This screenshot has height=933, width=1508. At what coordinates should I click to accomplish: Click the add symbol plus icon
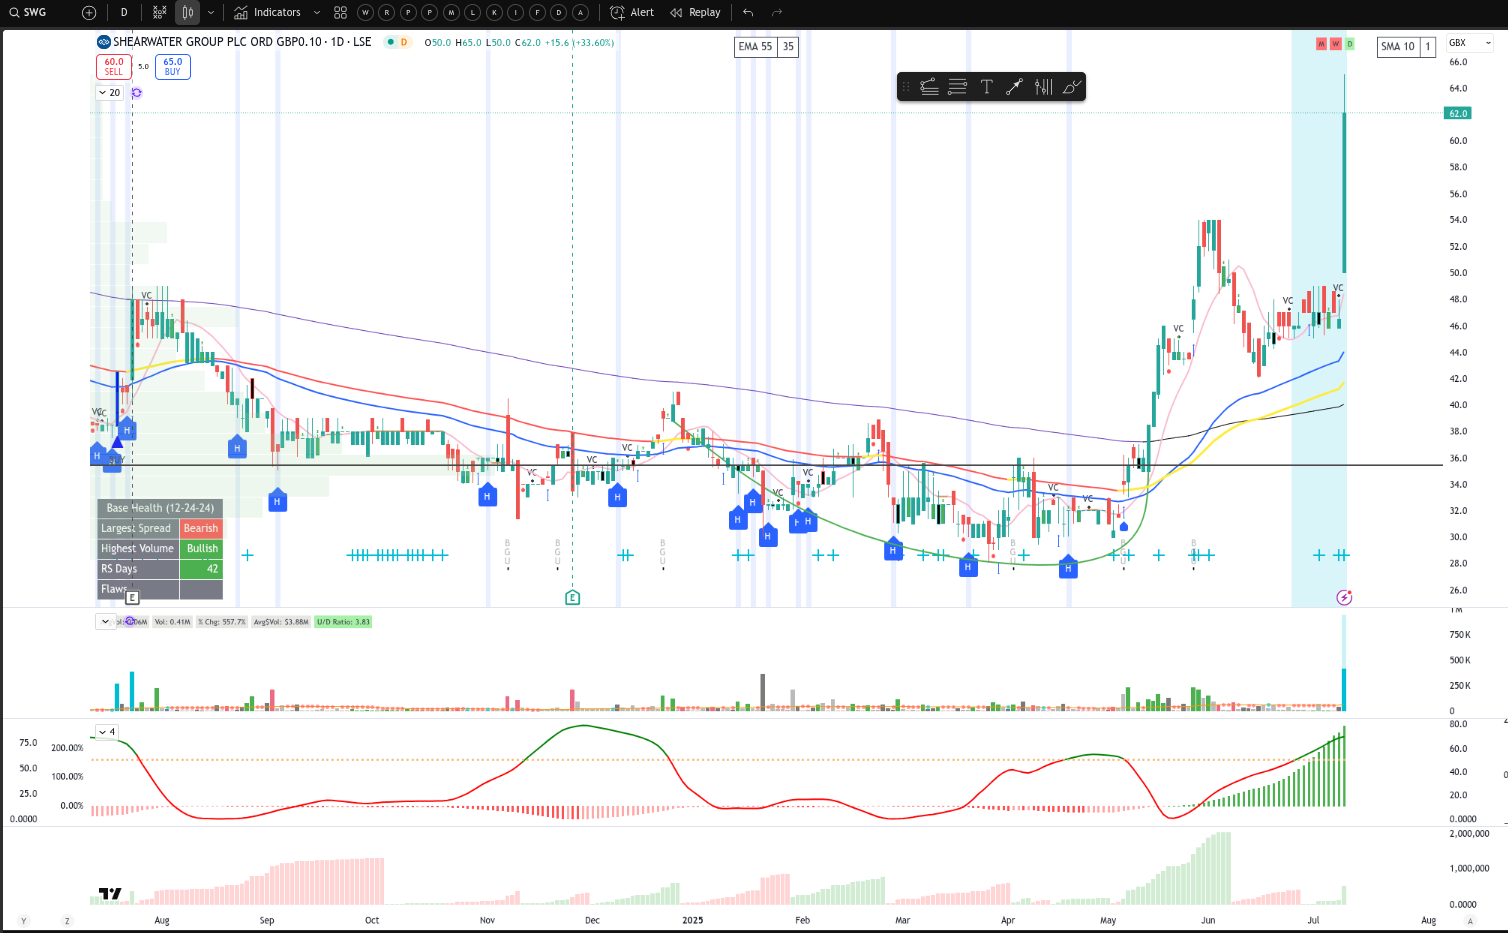point(89,12)
